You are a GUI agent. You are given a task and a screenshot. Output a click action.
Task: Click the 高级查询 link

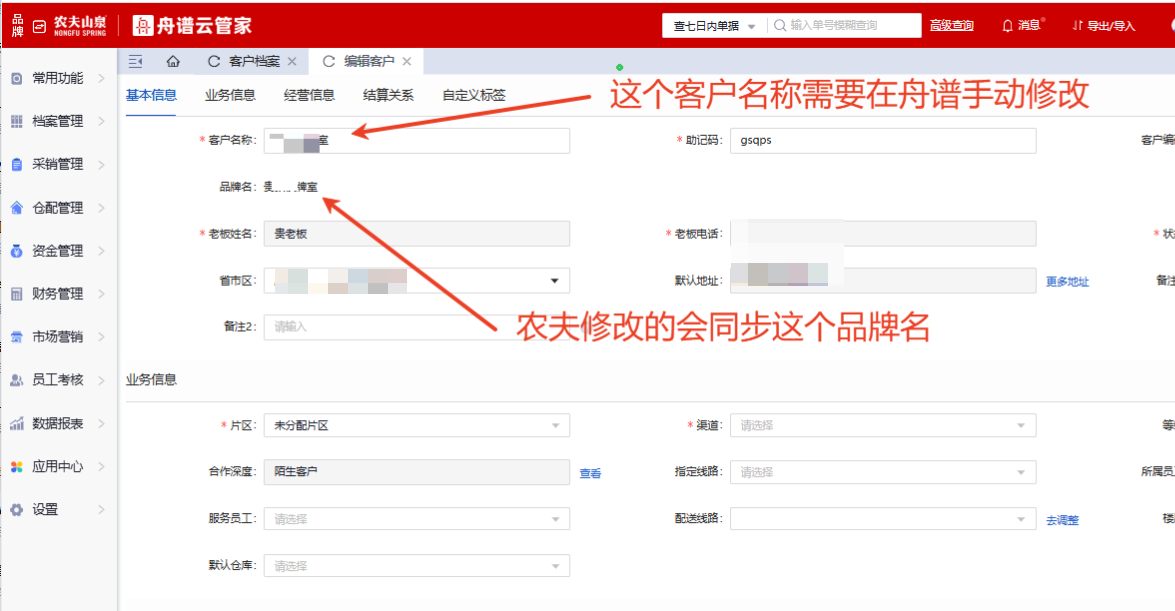point(951,26)
